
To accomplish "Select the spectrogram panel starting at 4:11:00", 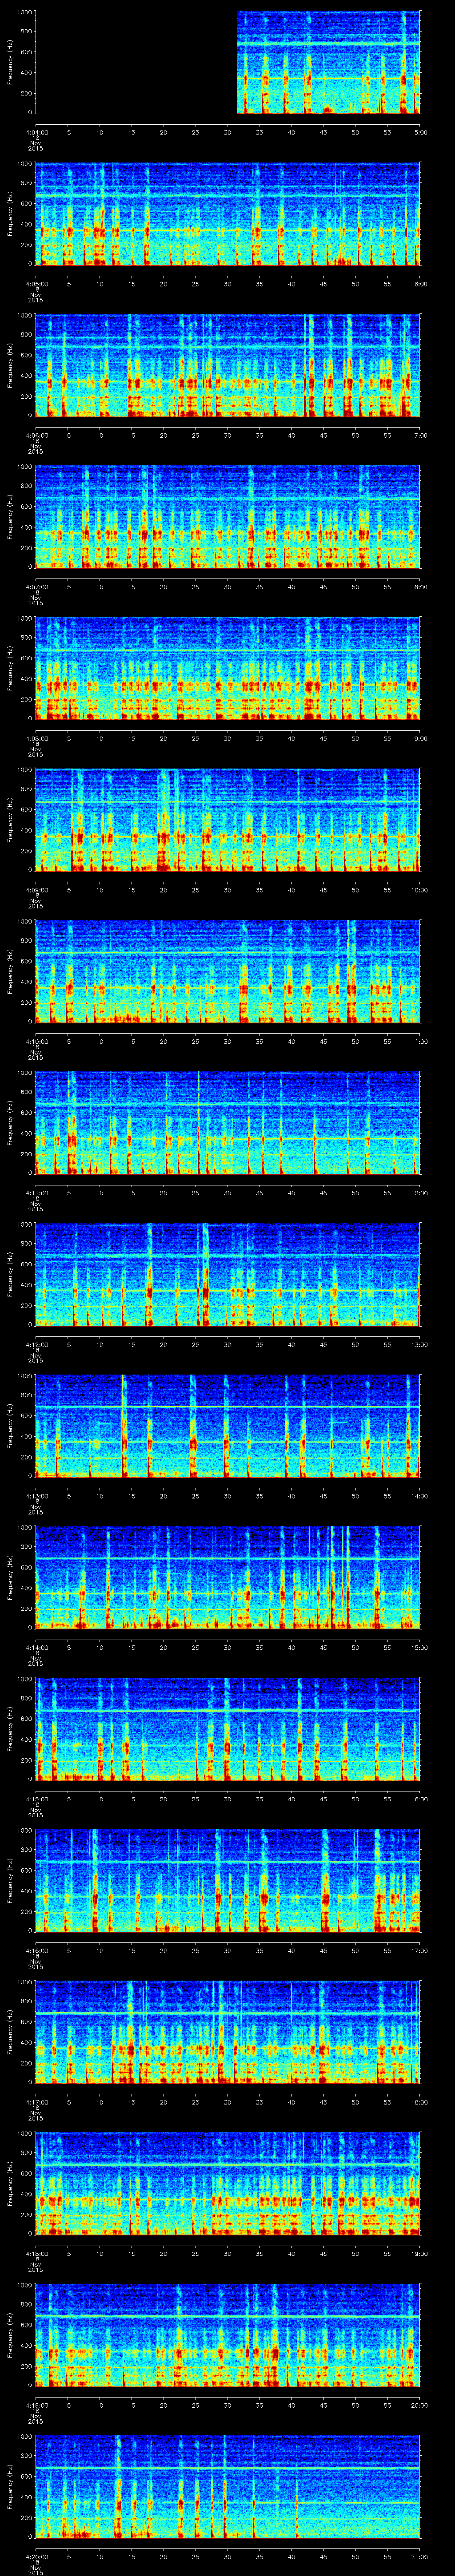I will click(228, 1123).
